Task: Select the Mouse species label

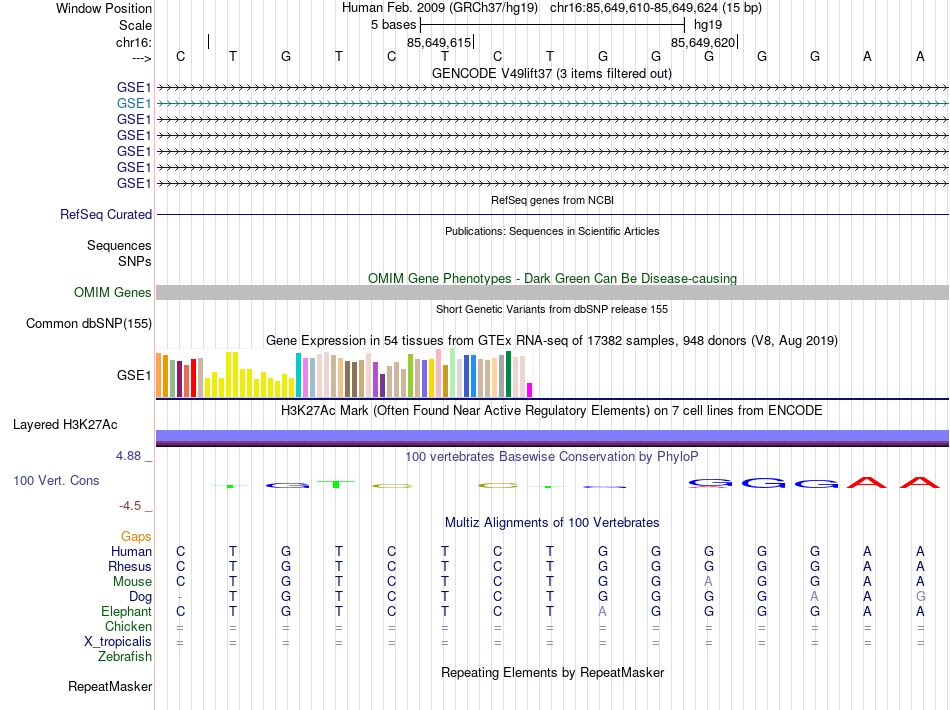Action: tap(132, 582)
